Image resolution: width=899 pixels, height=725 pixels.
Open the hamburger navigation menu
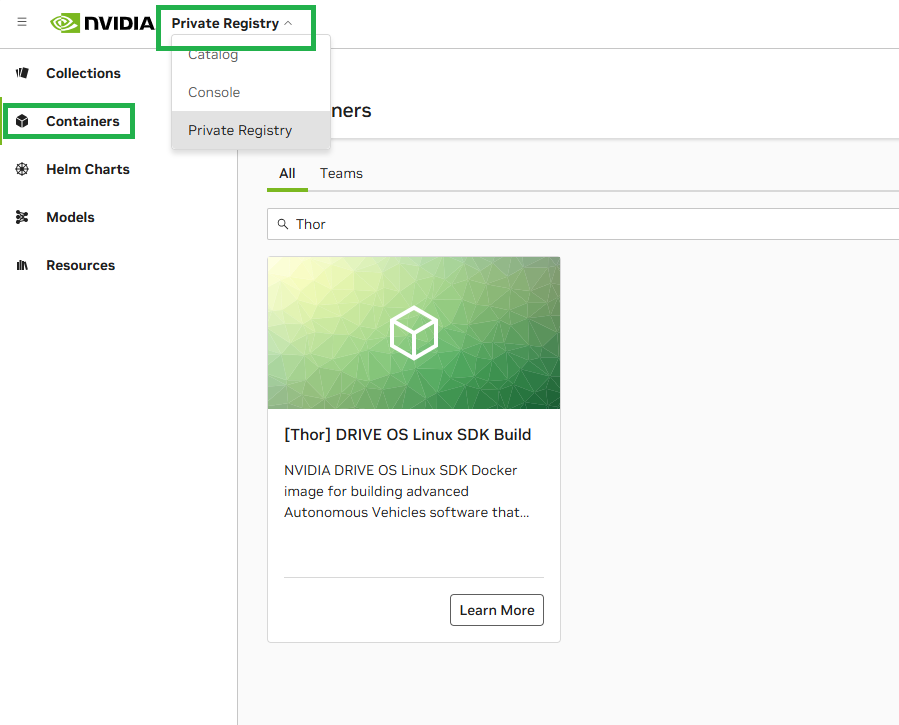22,22
